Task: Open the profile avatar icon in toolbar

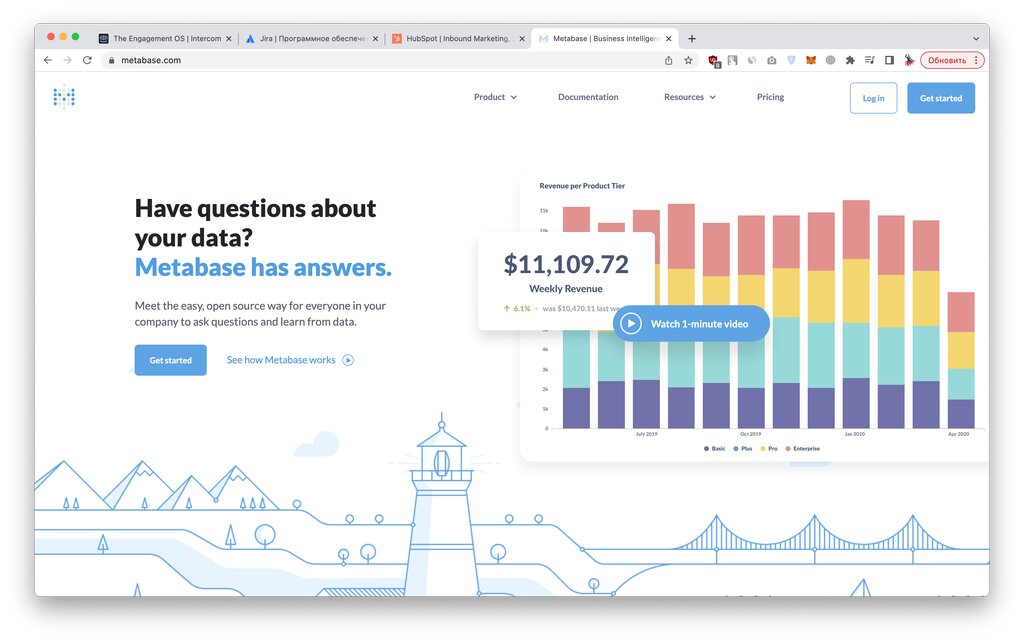Action: 908,60
